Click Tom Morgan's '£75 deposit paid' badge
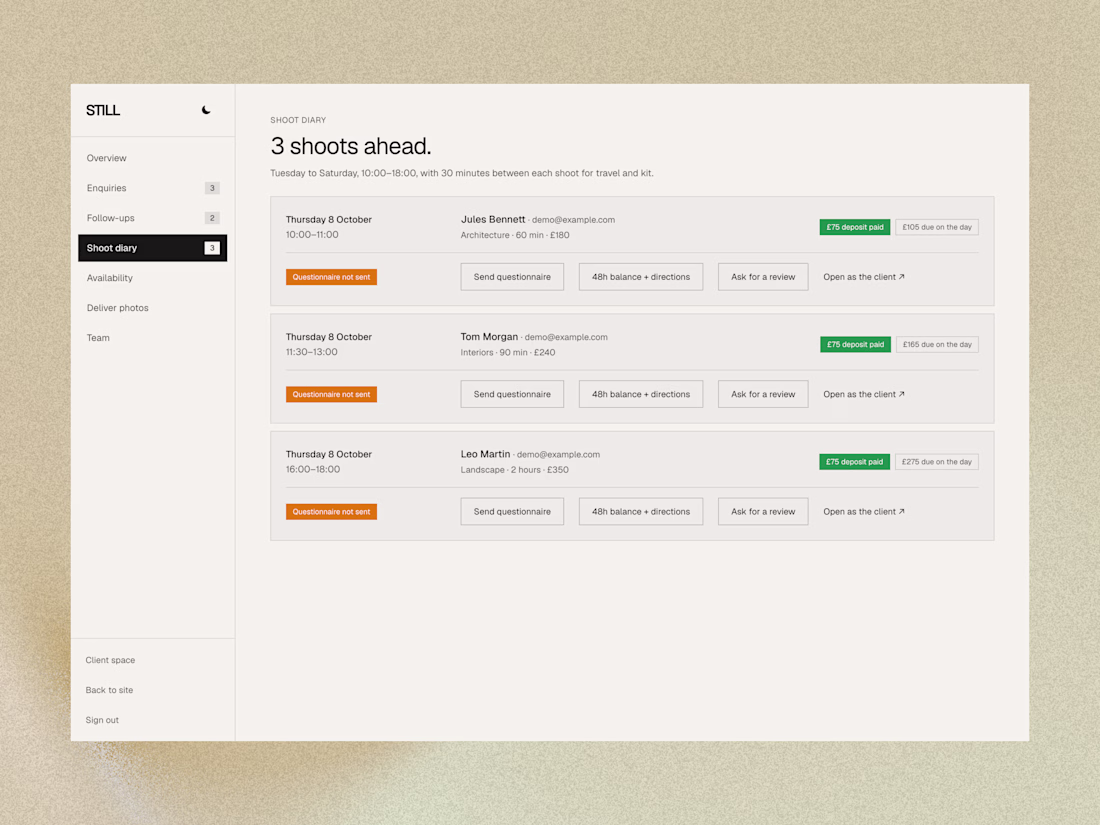 tap(855, 344)
